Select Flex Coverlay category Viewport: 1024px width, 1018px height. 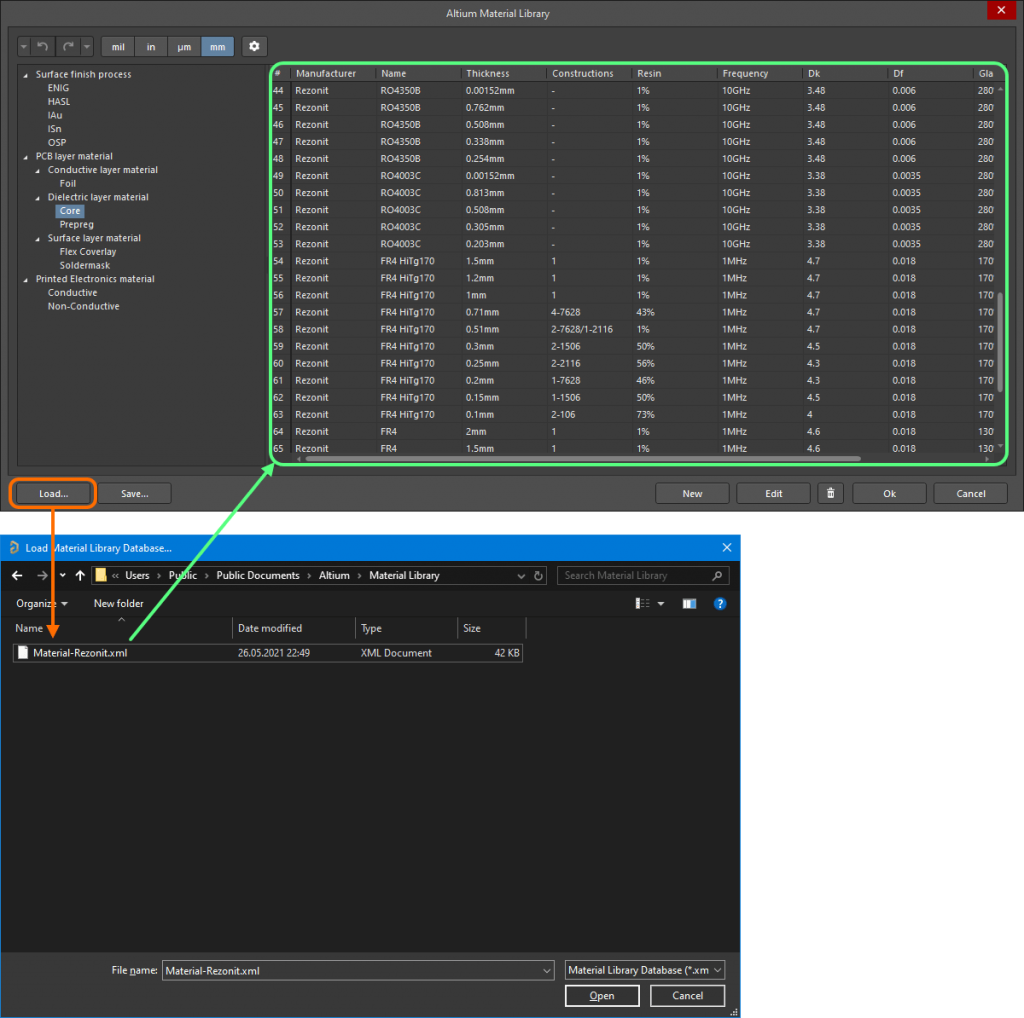point(88,251)
